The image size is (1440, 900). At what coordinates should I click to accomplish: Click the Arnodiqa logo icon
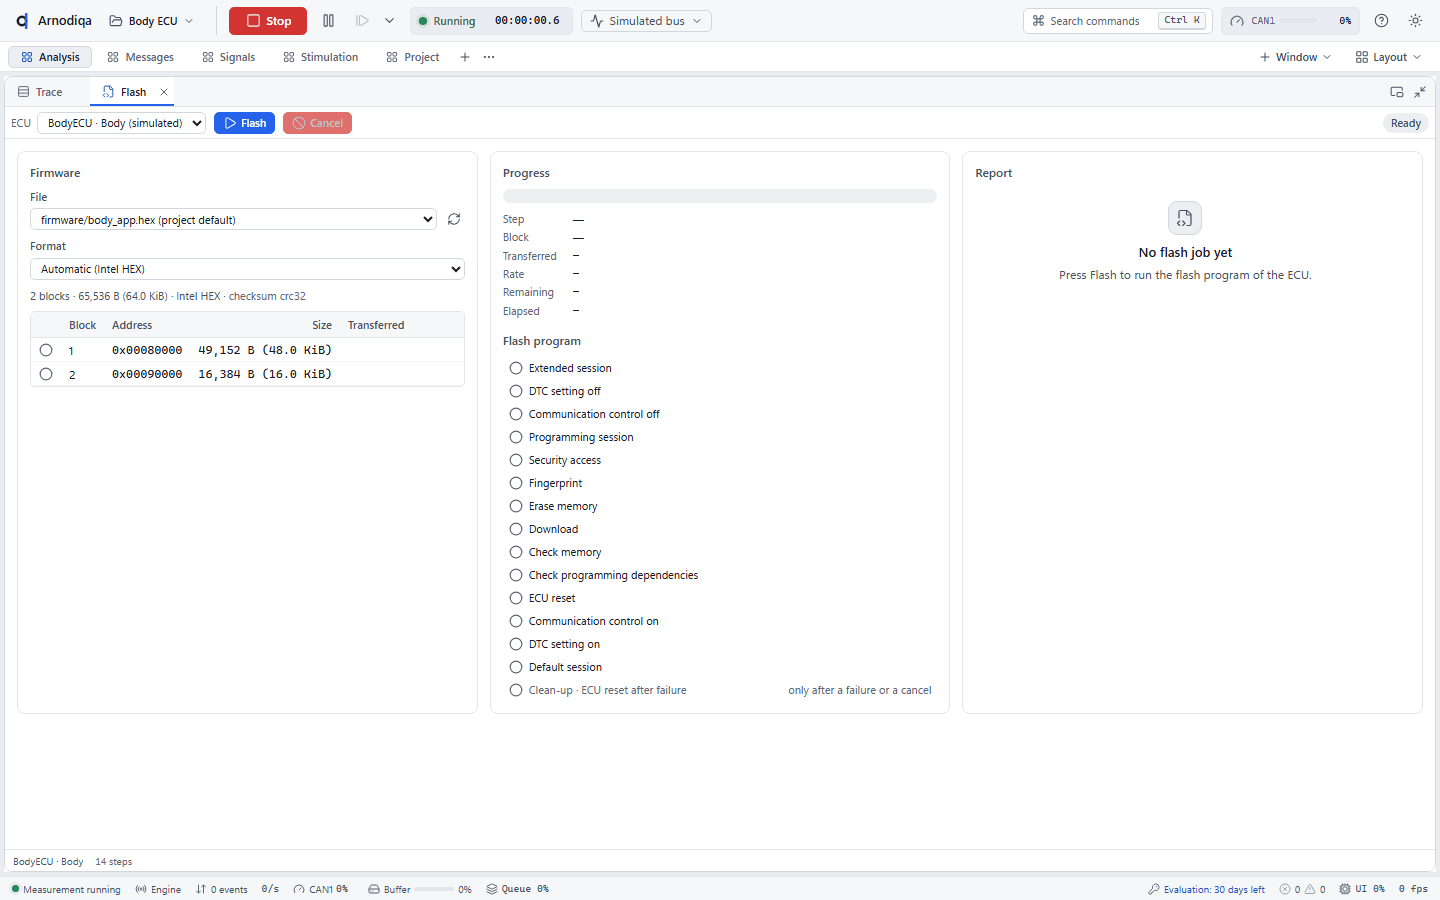[22, 21]
